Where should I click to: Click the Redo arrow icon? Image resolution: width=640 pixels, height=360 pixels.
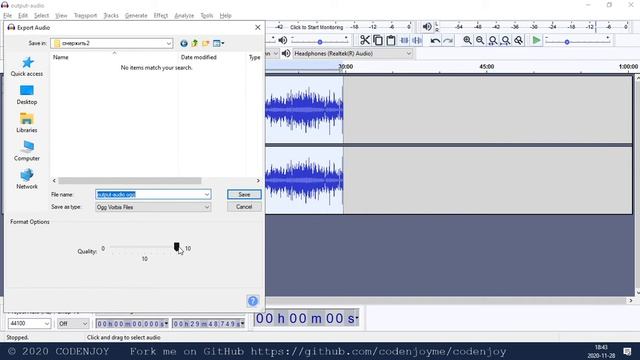tap(448, 40)
